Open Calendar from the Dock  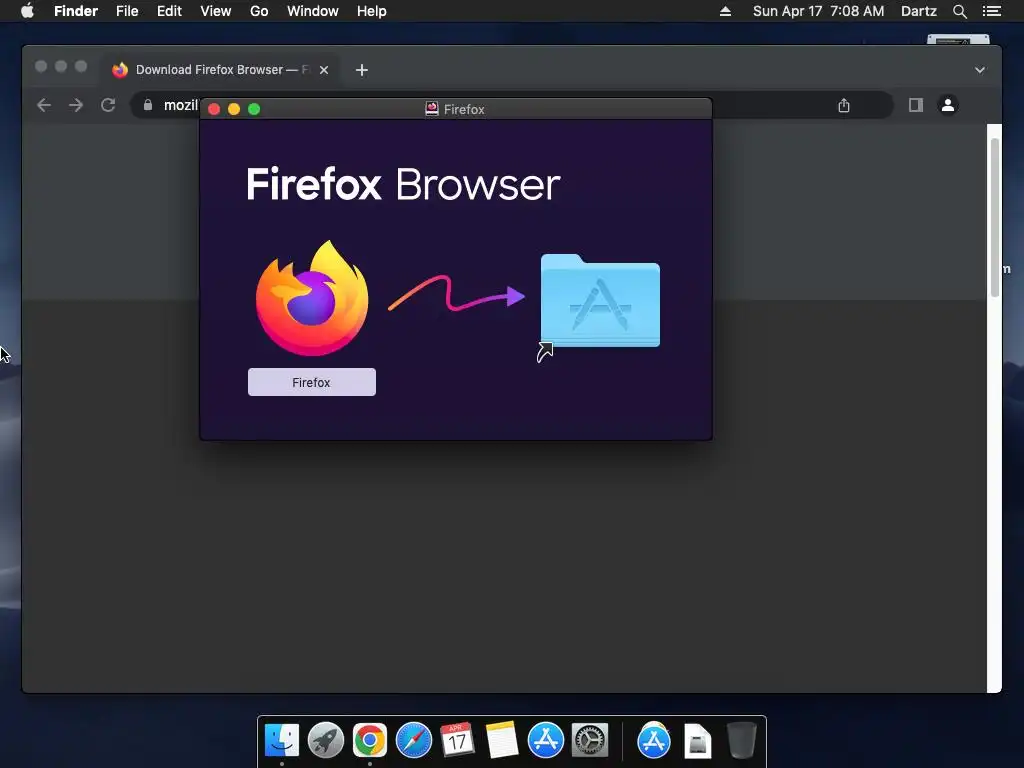[457, 740]
